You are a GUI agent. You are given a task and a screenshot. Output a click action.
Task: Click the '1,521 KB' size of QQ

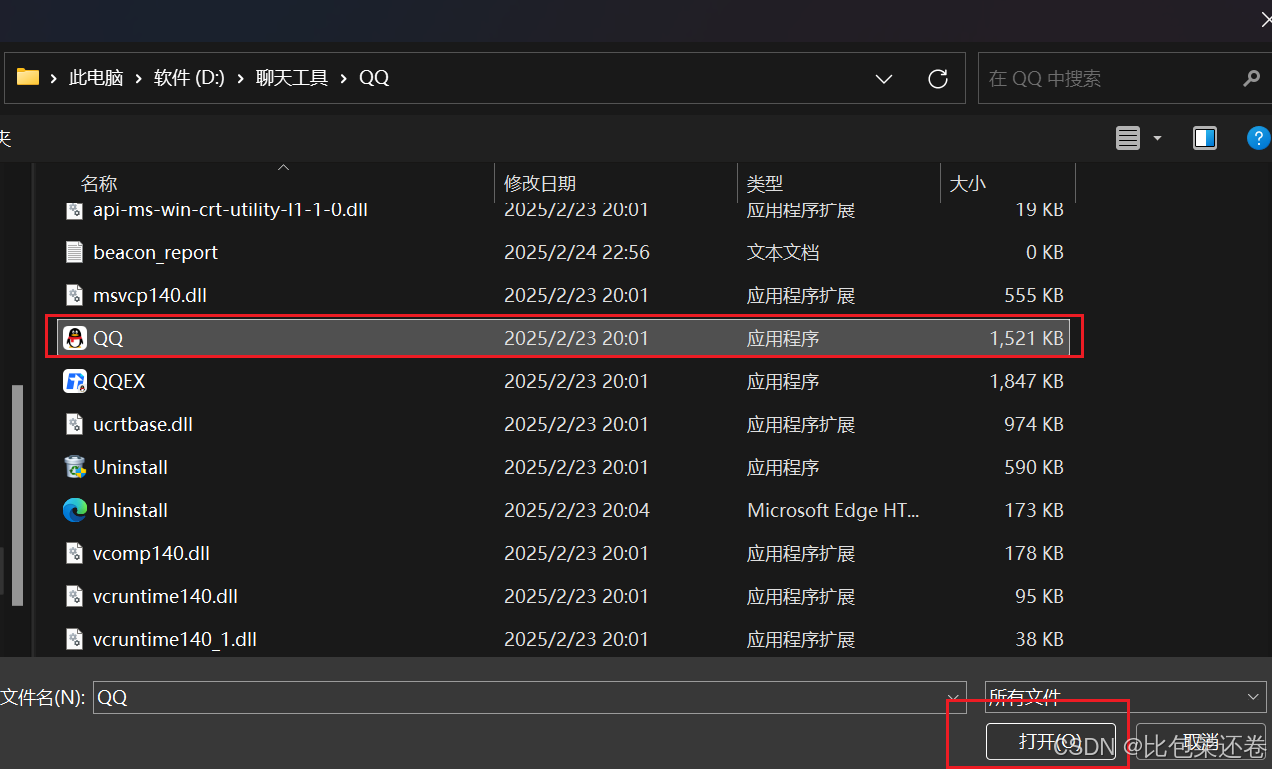pos(1026,338)
